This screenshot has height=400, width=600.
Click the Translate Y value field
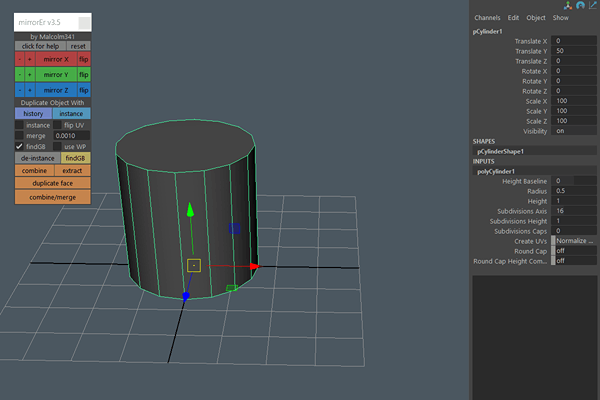coord(575,51)
